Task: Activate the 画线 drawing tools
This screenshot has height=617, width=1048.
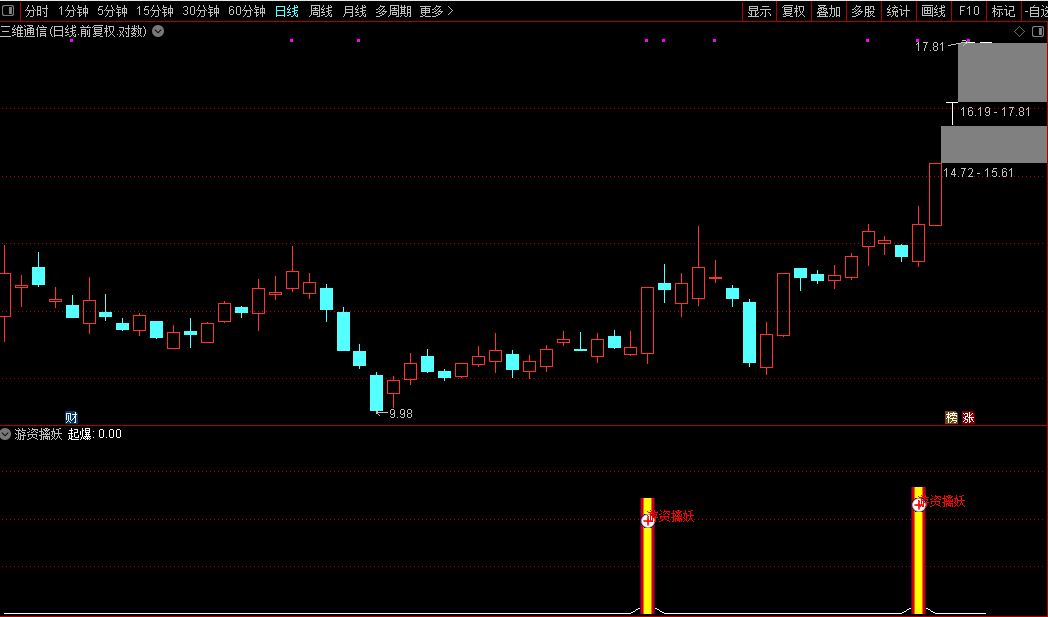Action: [x=933, y=11]
